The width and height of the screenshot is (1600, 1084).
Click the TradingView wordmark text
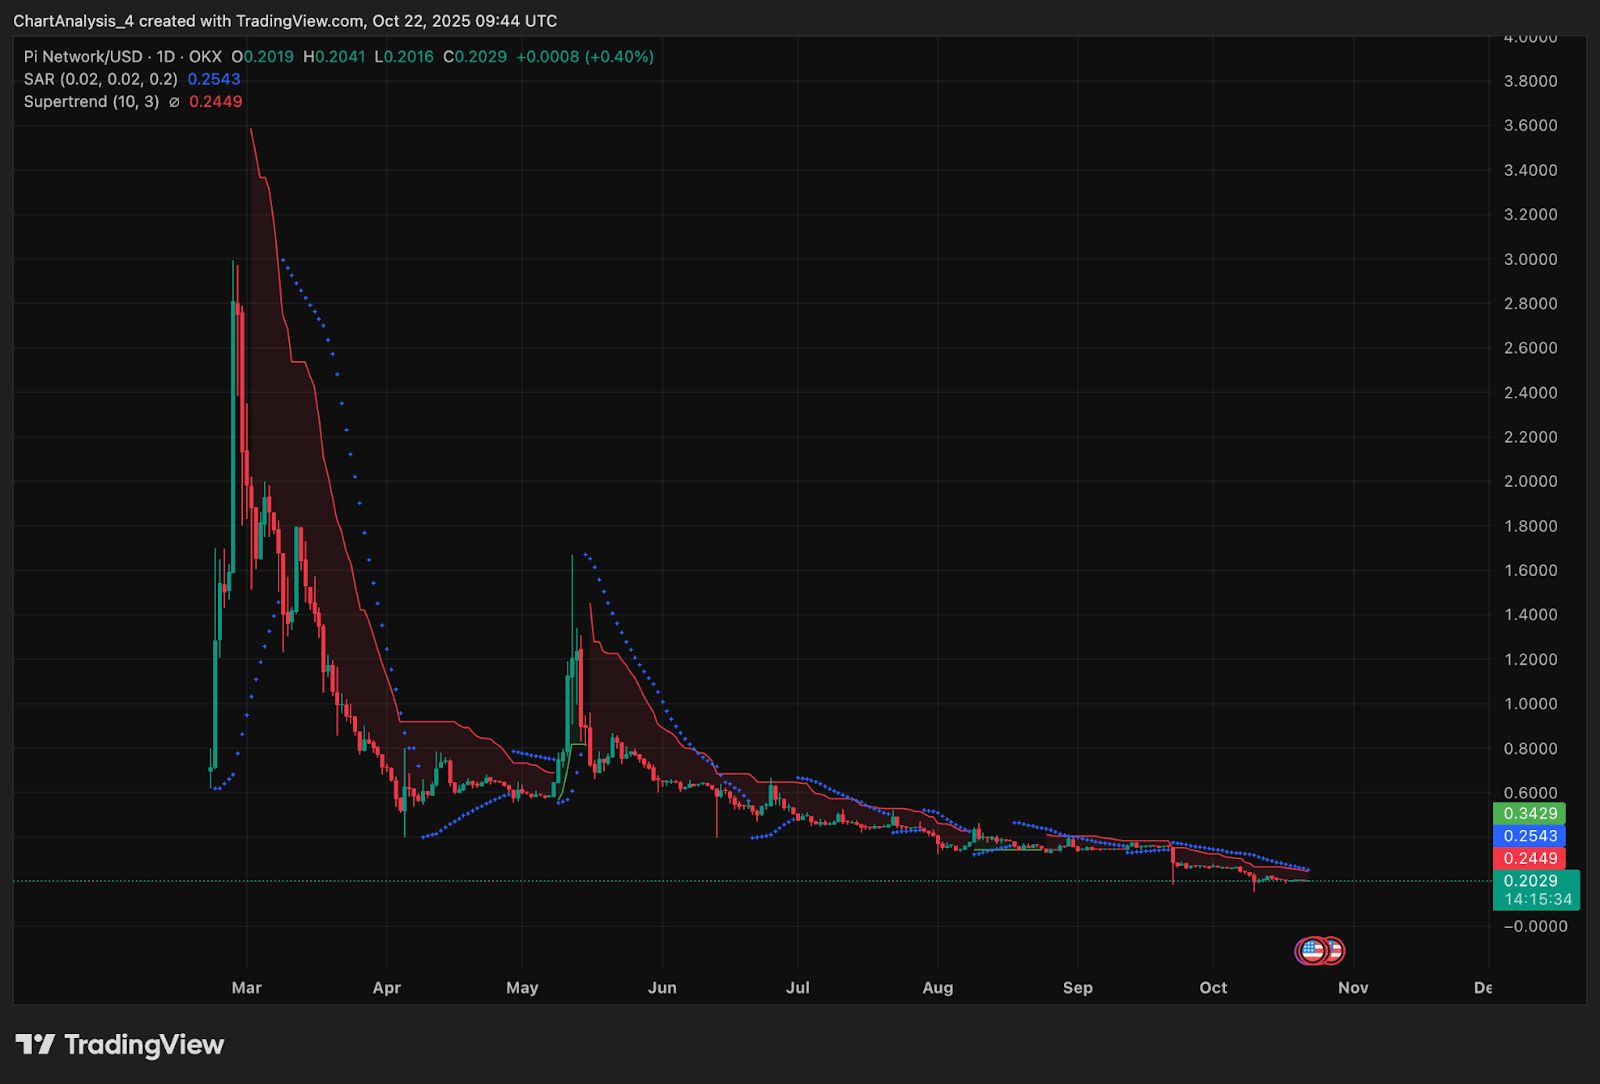(144, 1045)
